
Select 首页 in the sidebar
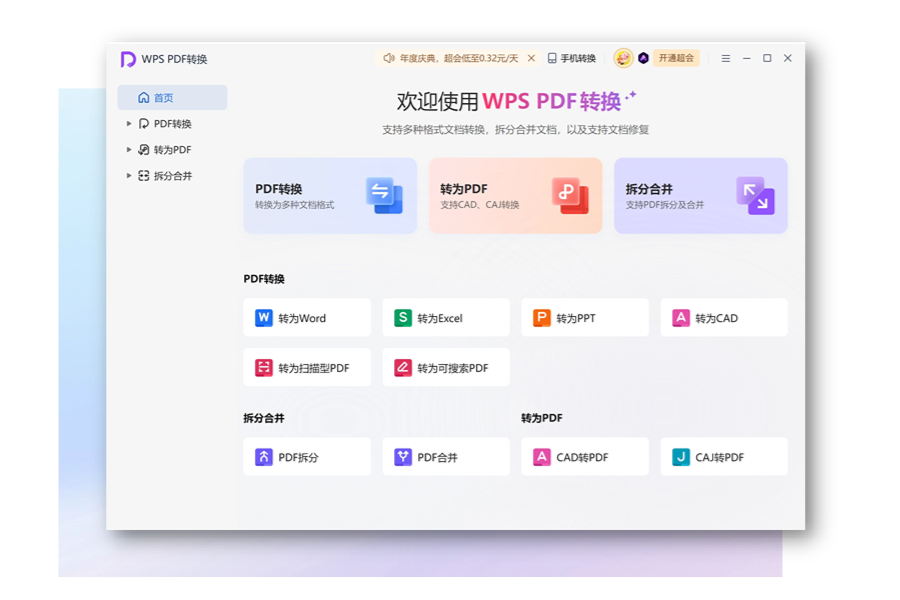coord(172,98)
